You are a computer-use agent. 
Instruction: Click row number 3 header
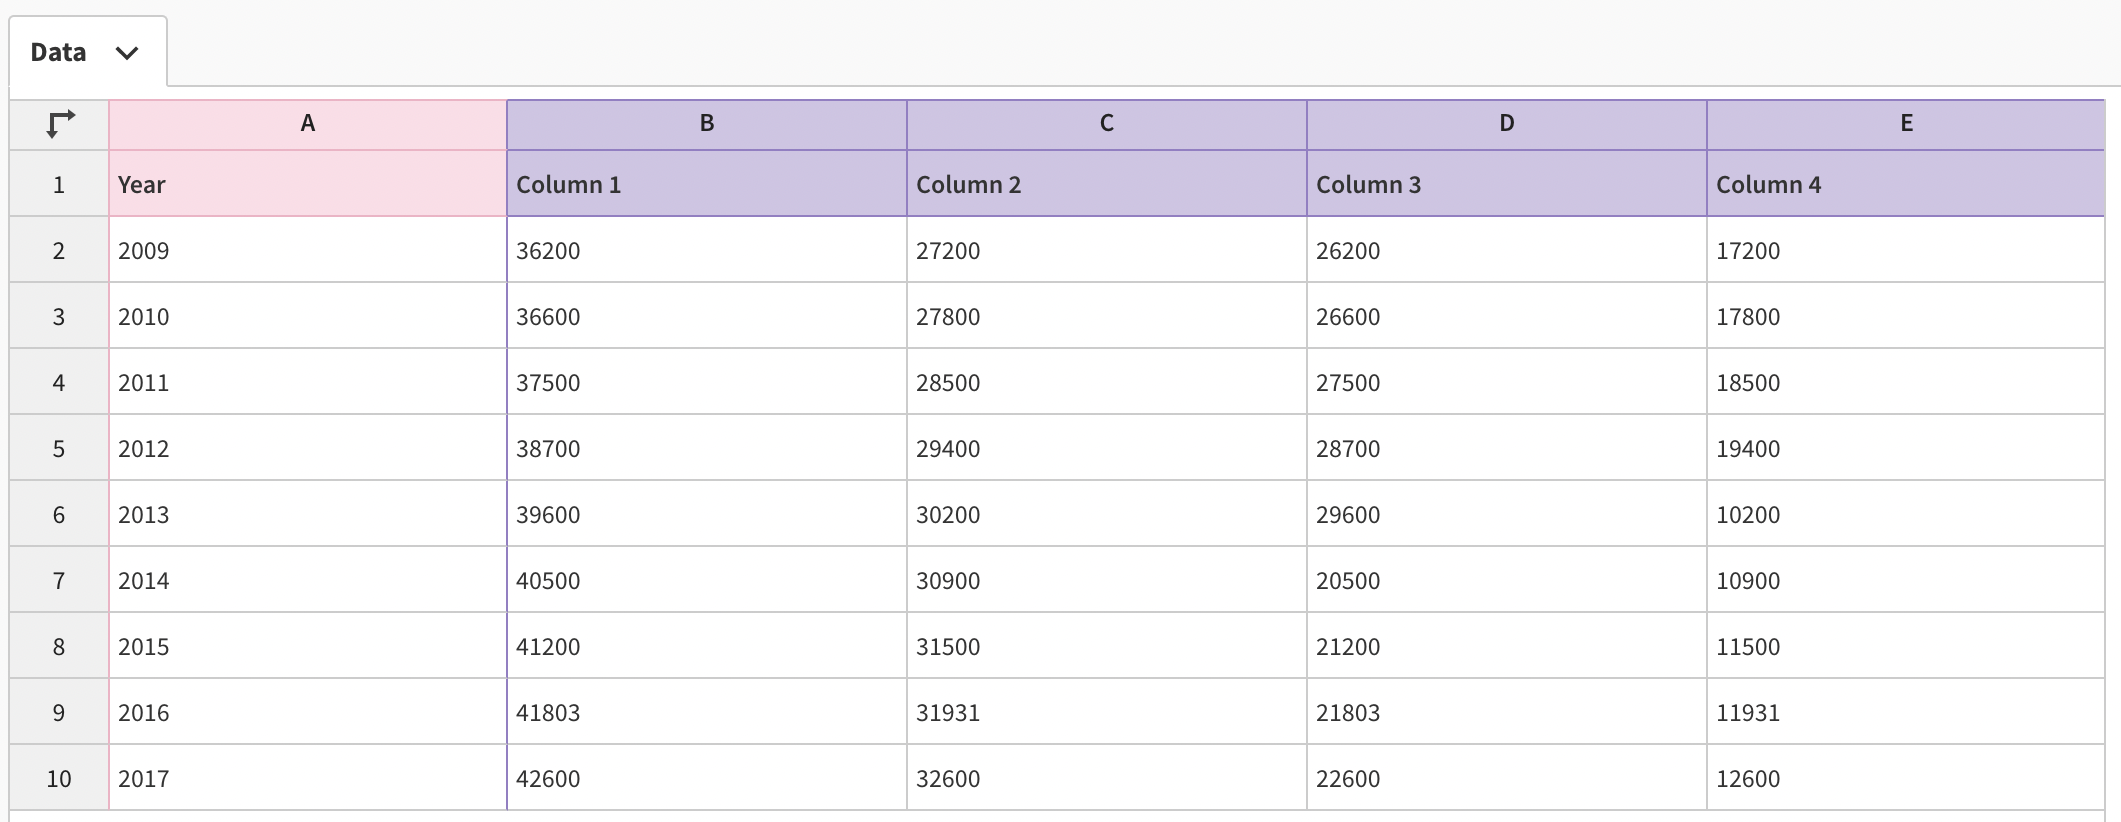click(x=59, y=316)
